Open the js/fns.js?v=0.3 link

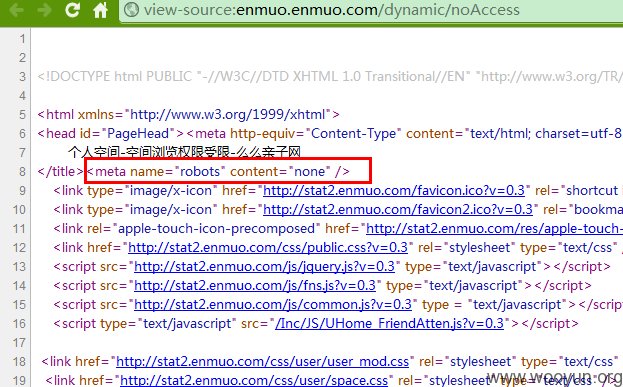[255, 286]
